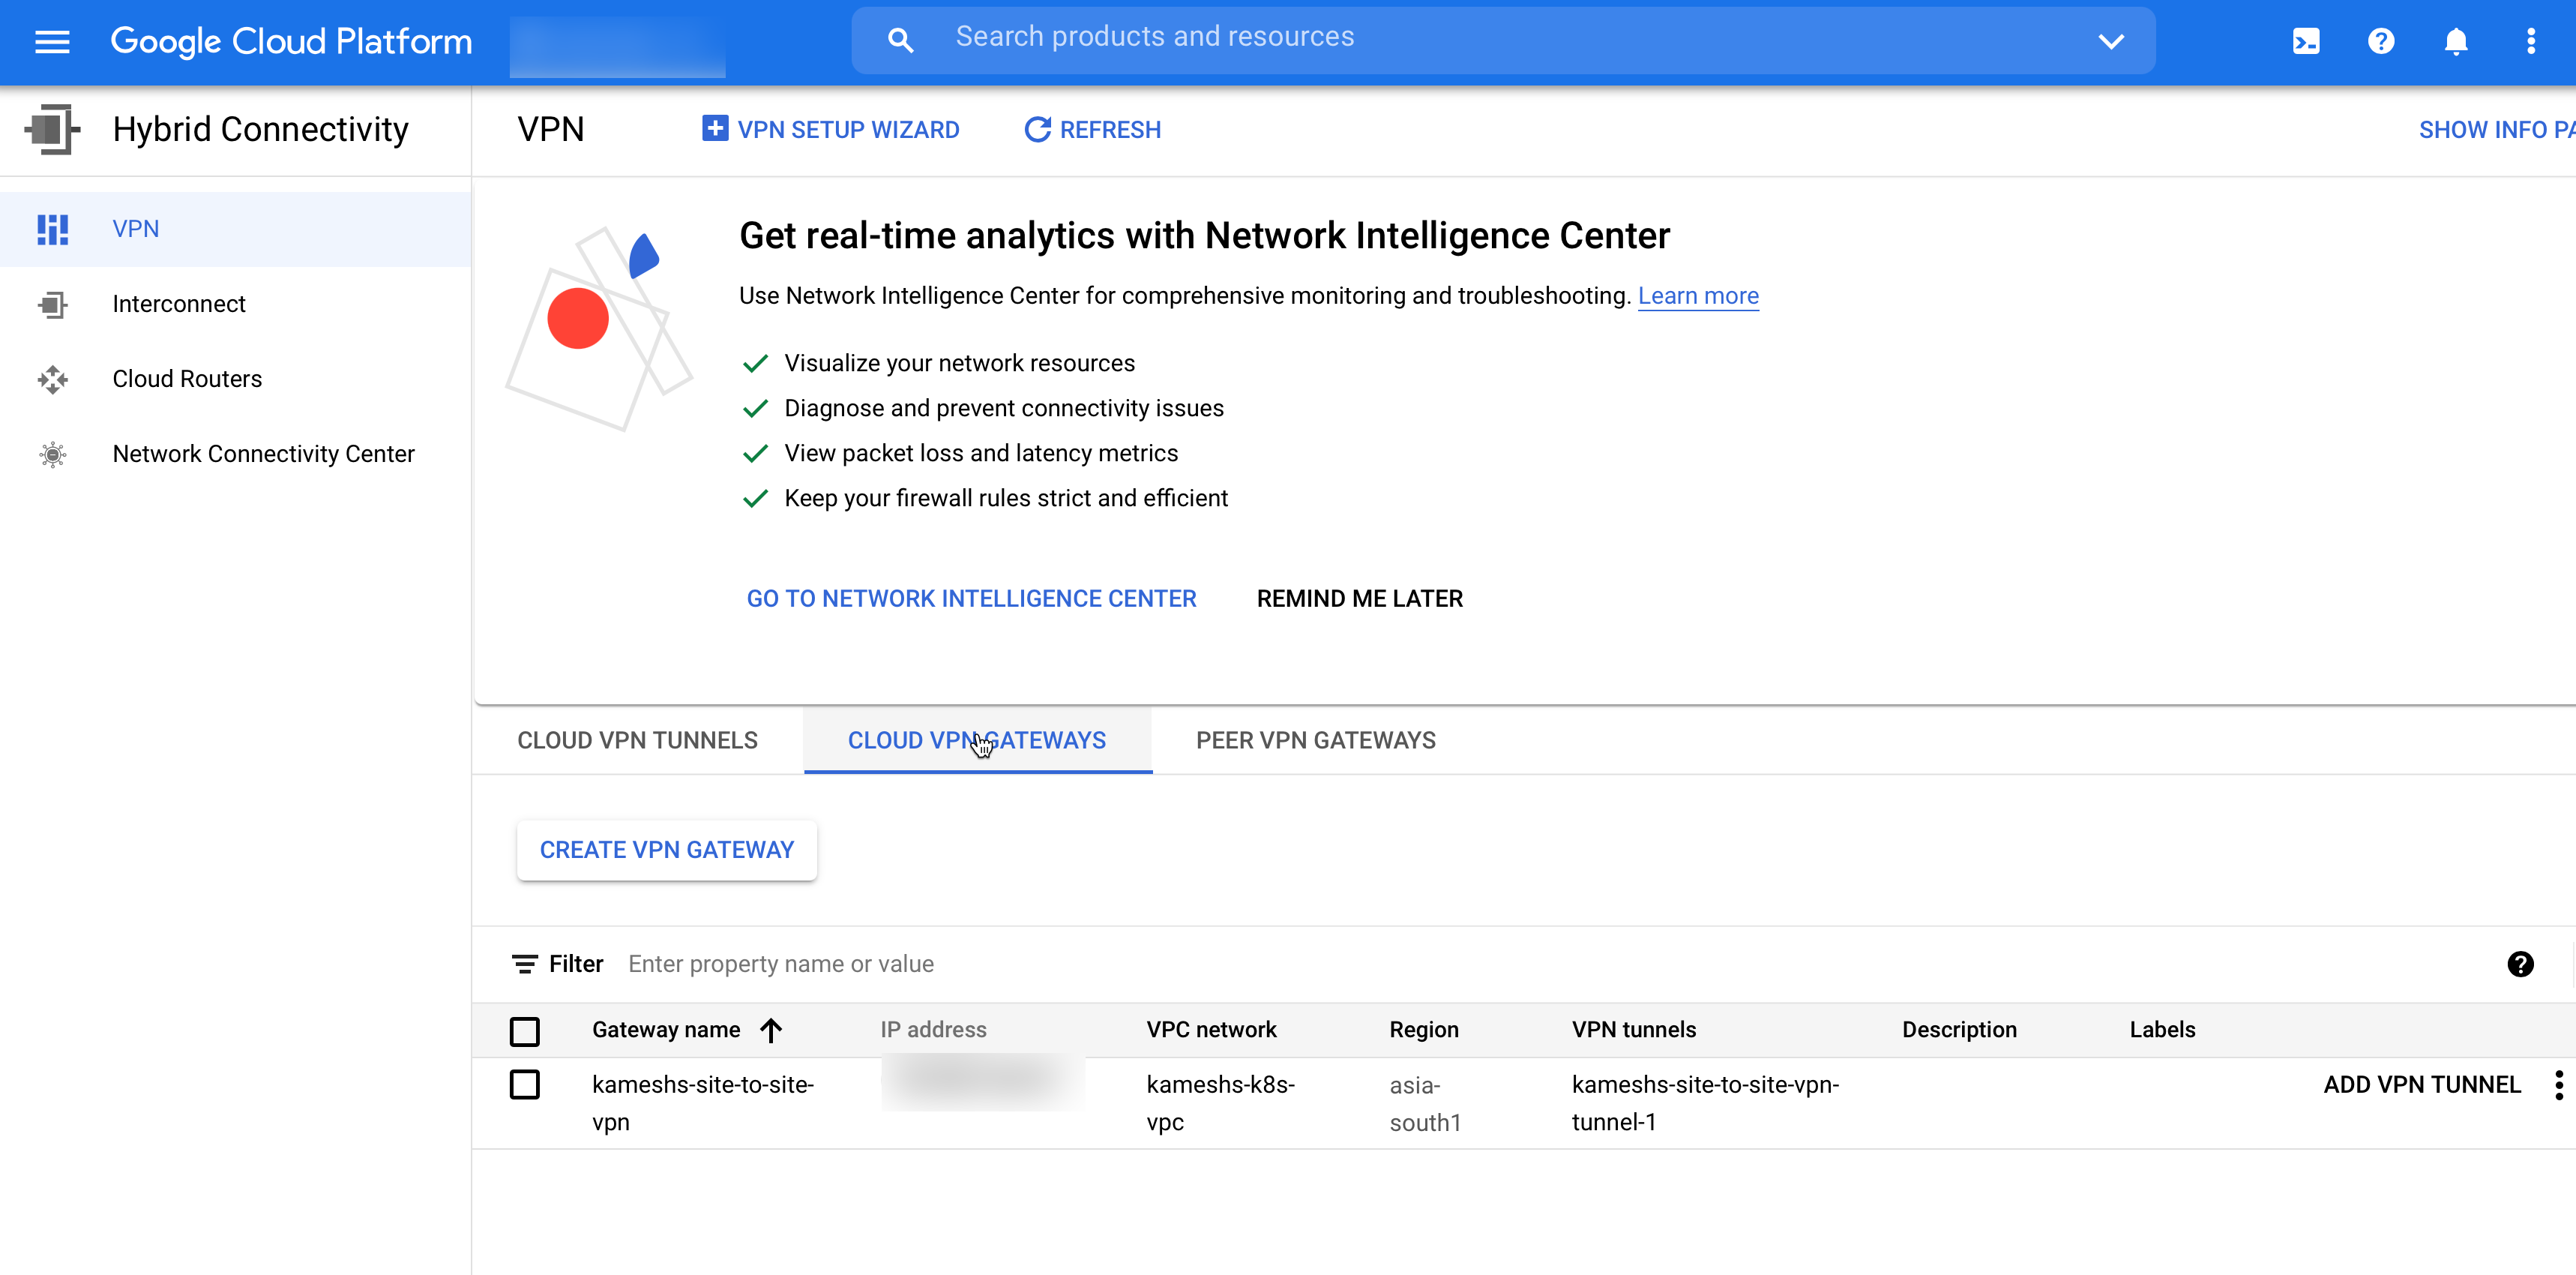
Task: Click the Hybrid Connectivity heading text
Action: coord(260,130)
